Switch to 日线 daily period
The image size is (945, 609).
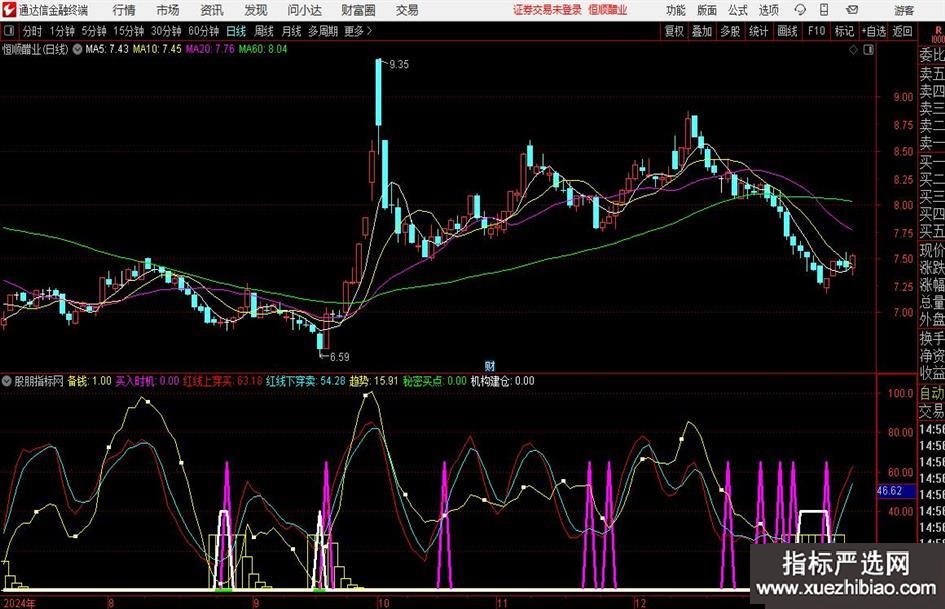(x=236, y=31)
